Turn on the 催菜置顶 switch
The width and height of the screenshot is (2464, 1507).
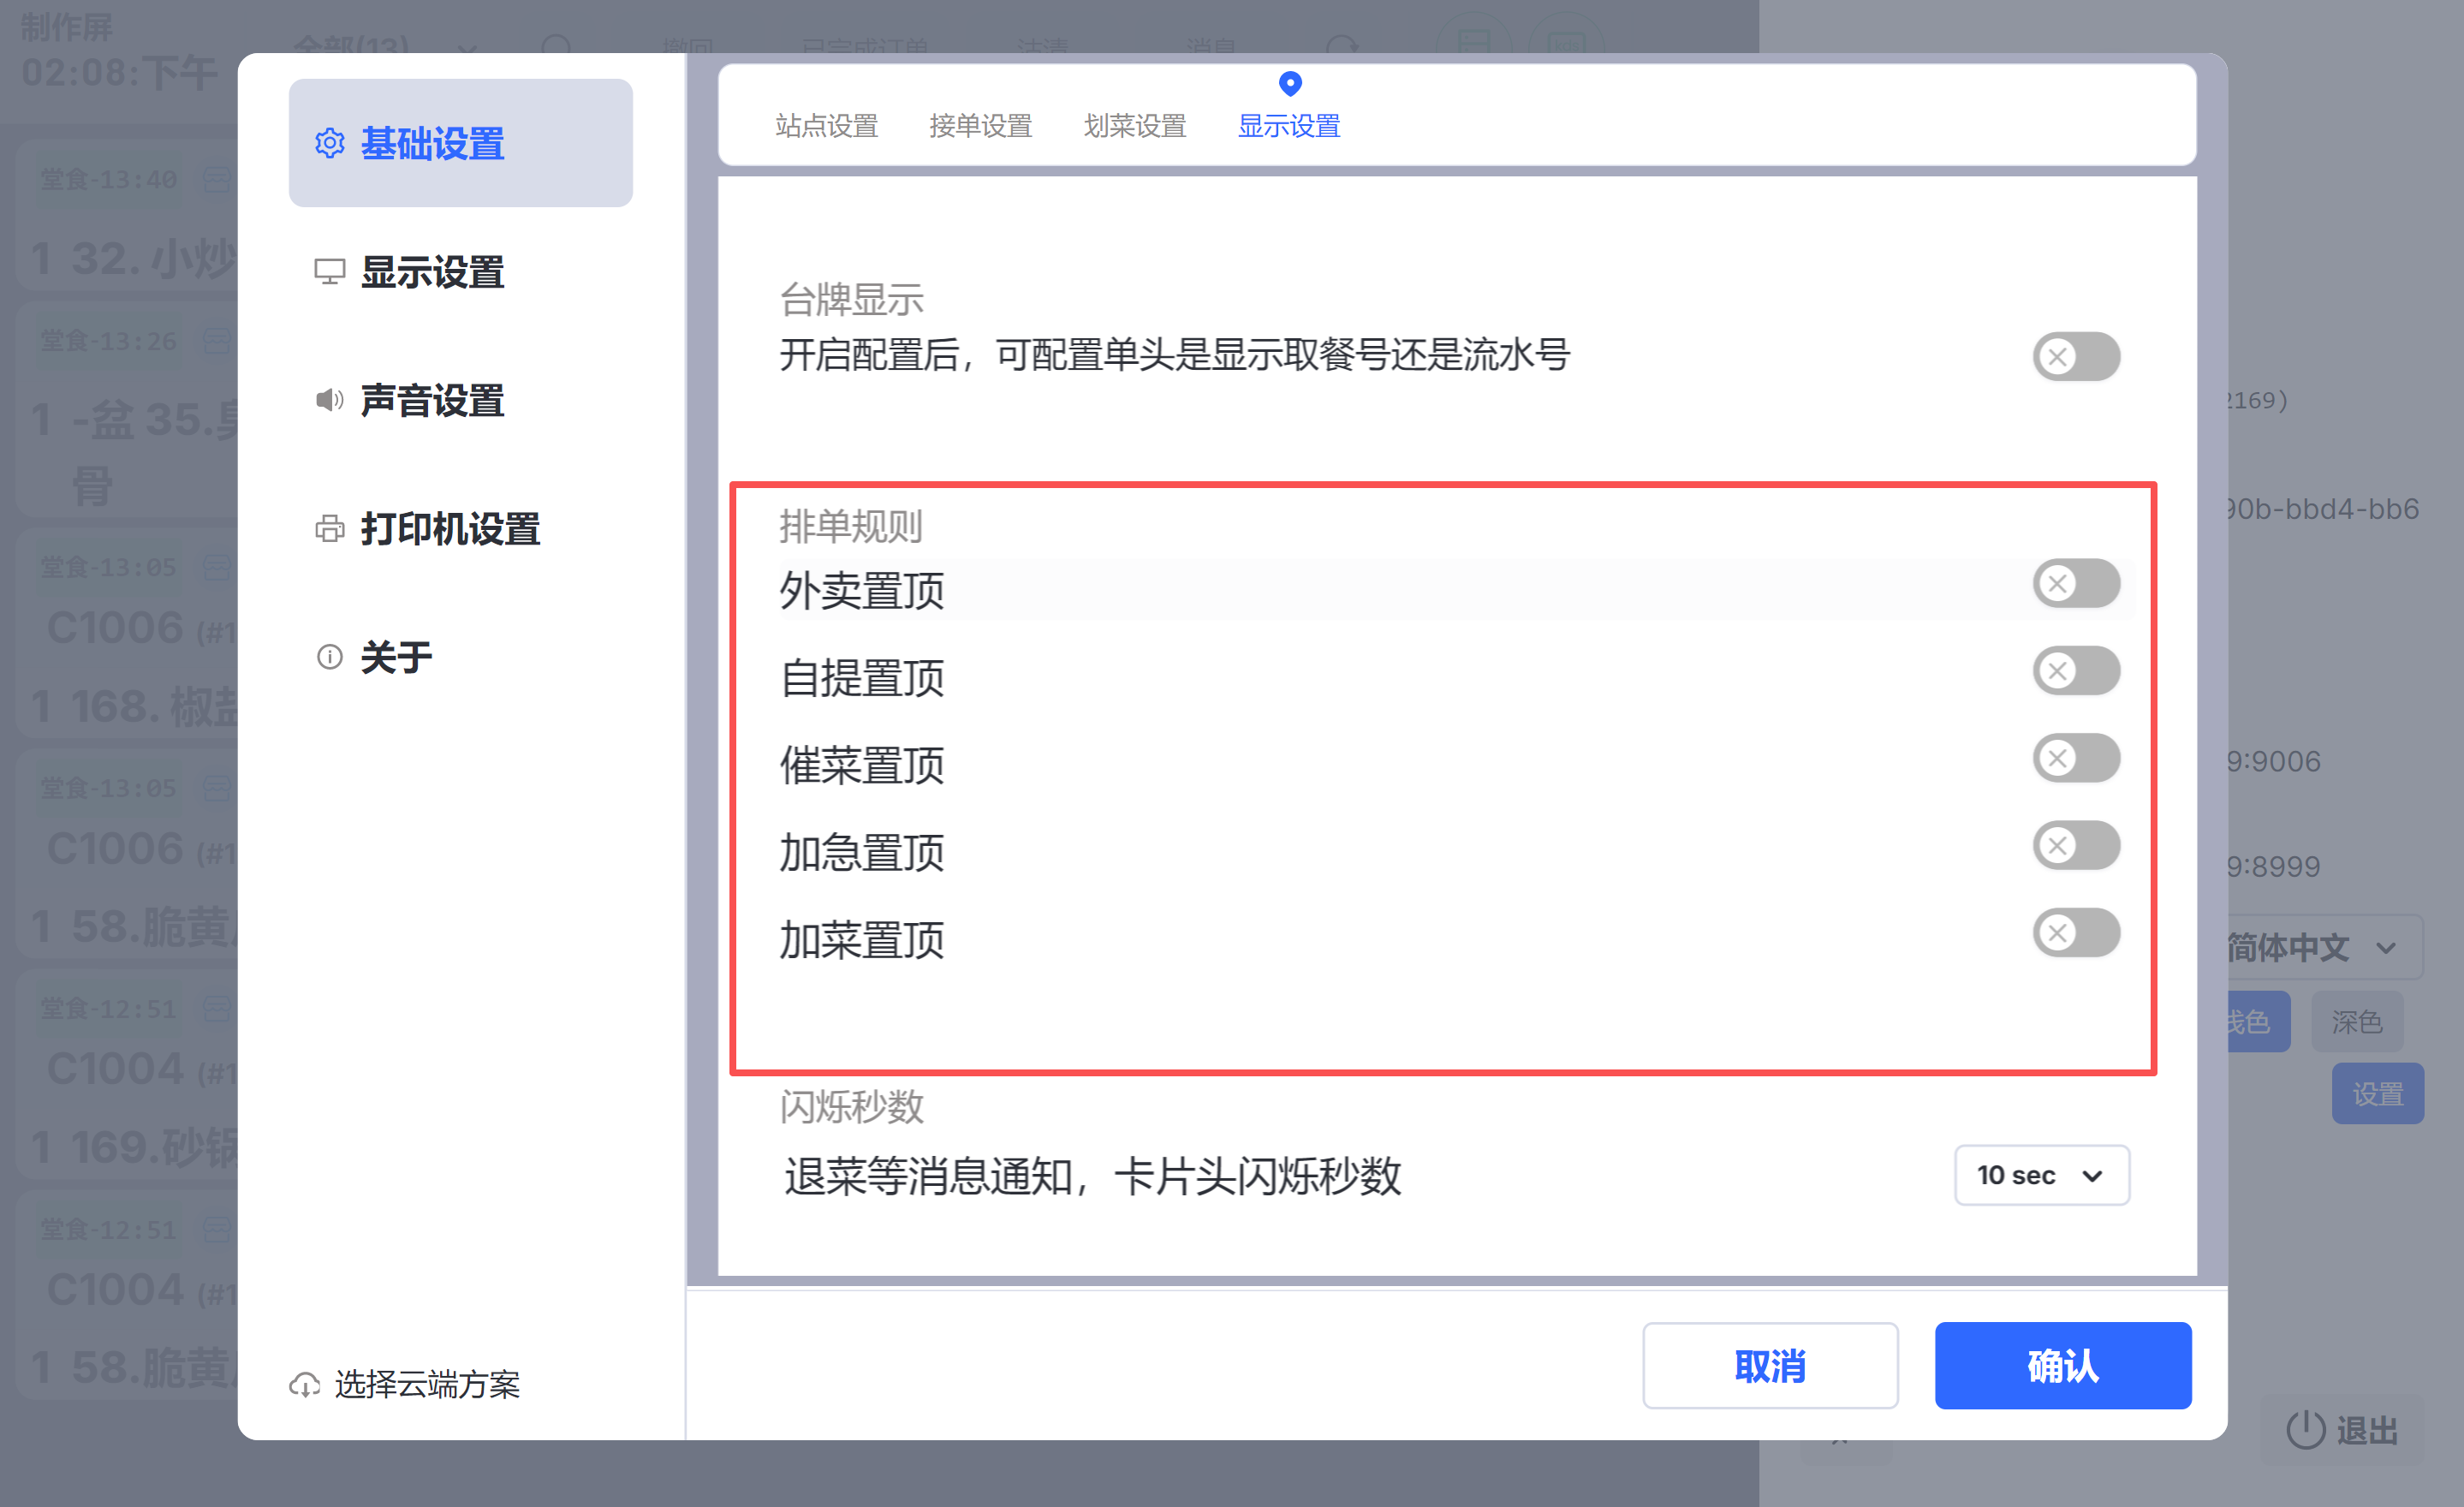pos(2076,758)
